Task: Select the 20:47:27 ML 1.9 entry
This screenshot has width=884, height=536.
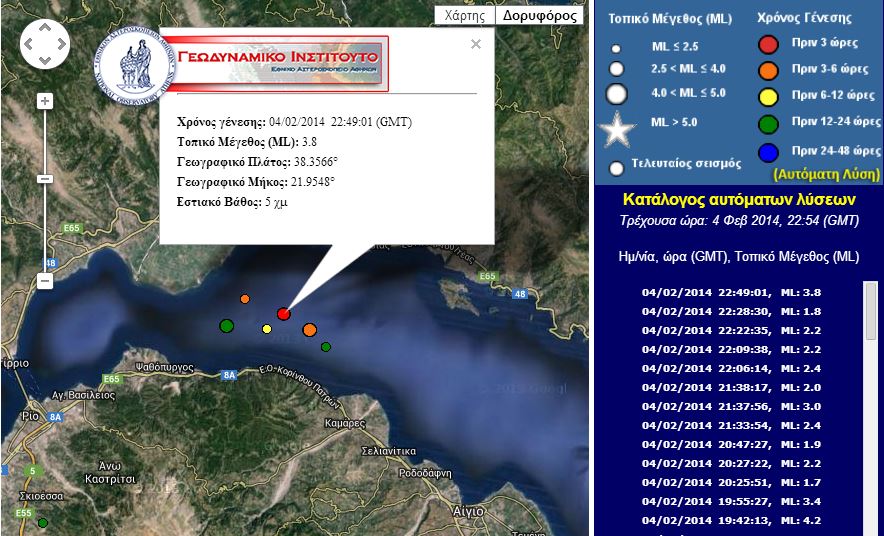Action: coord(731,445)
